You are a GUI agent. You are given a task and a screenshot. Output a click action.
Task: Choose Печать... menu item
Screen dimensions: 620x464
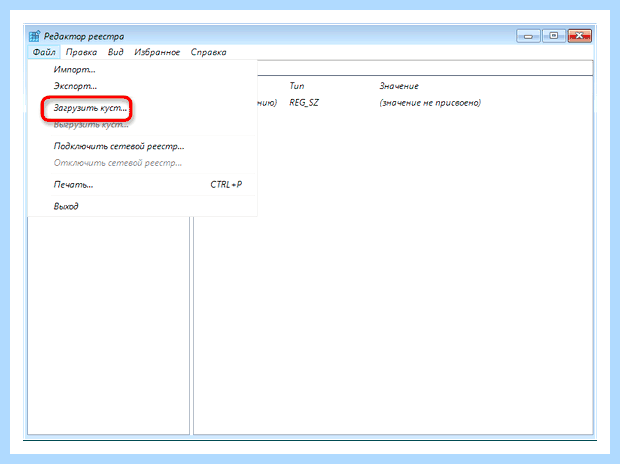(x=142, y=185)
